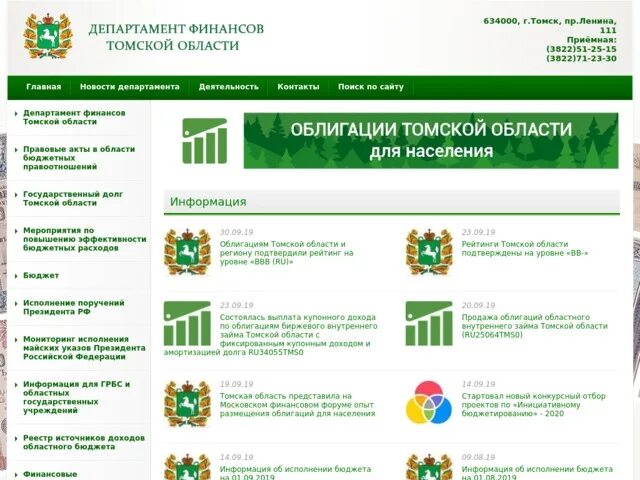
Task: Open Информация об исполнении бюджета на 01.08.2019
Action: click(537, 473)
